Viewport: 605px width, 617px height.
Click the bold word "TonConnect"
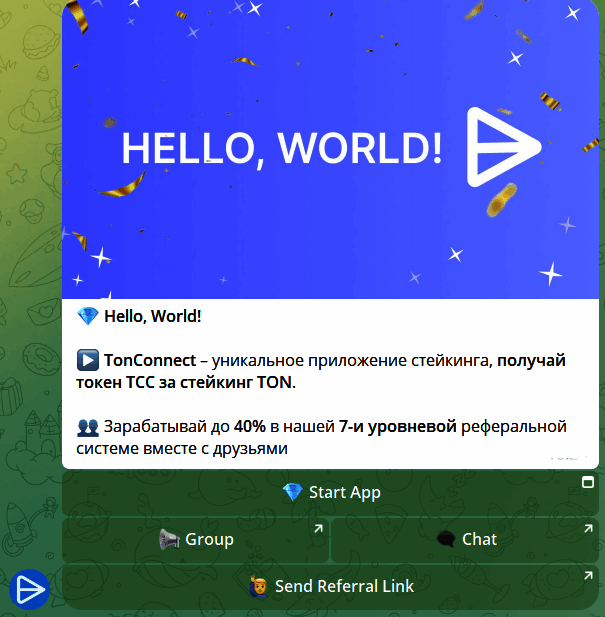click(x=150, y=360)
